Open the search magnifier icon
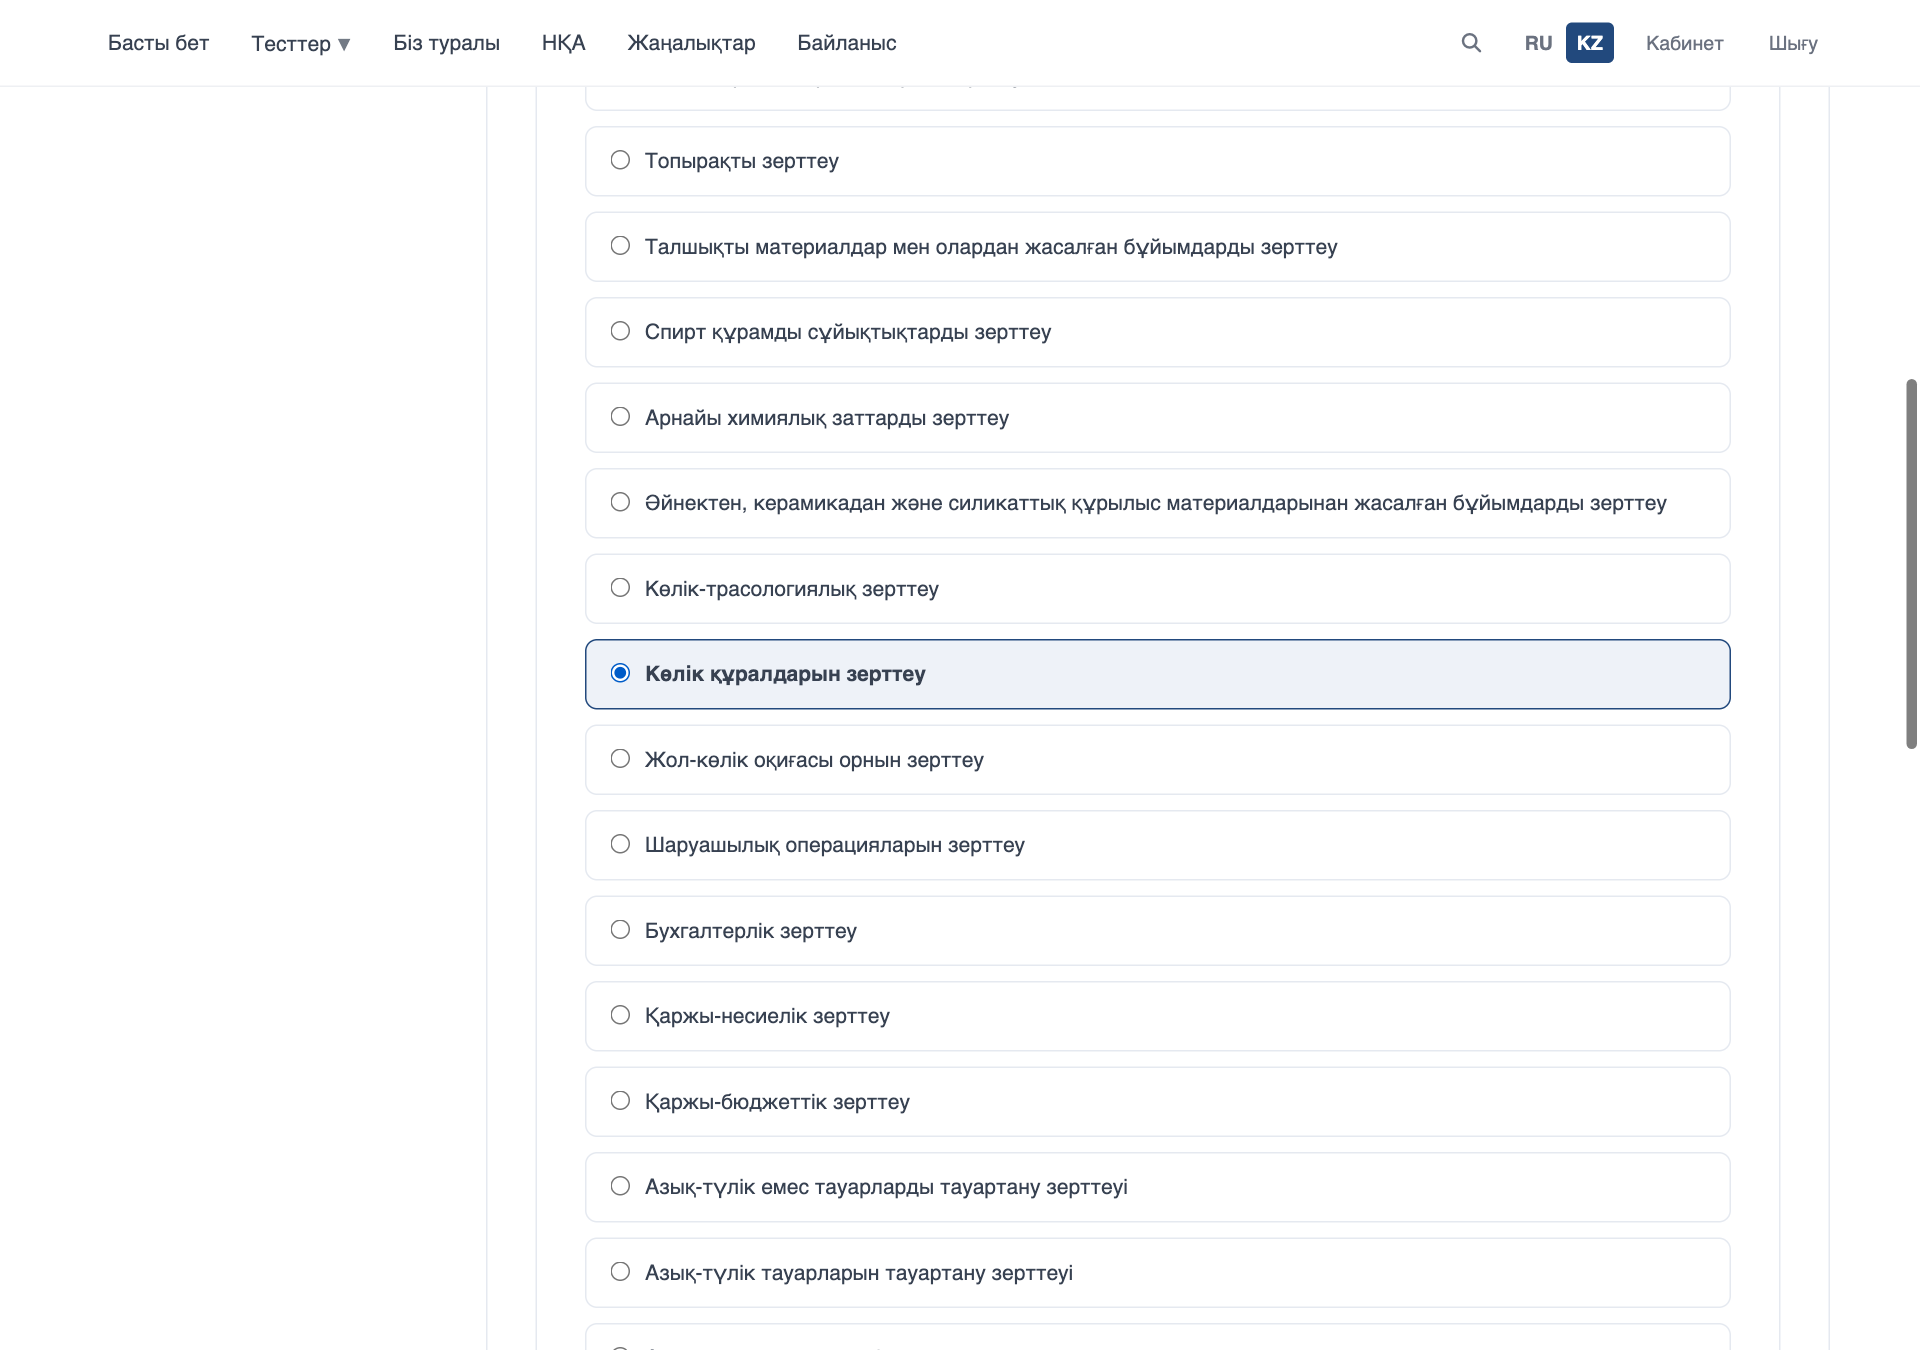 (1471, 43)
